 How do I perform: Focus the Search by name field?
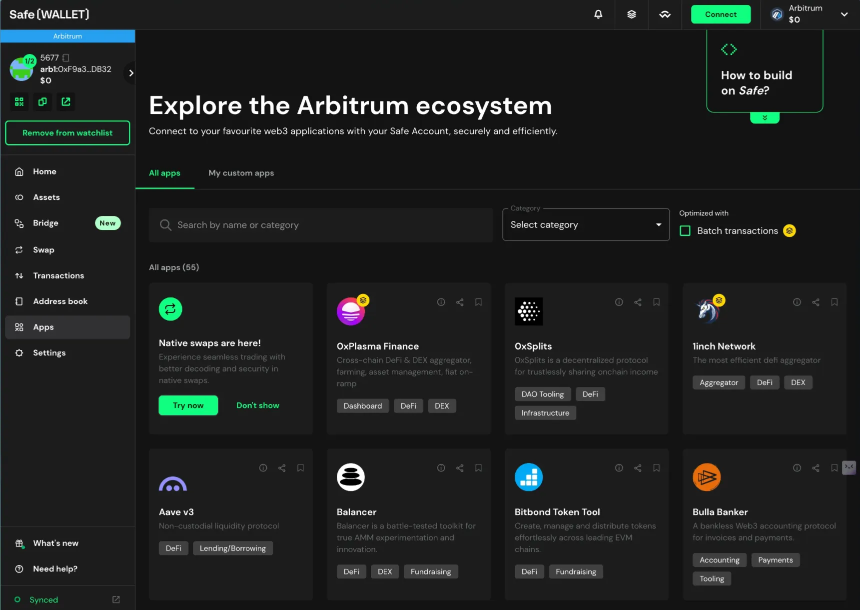[321, 225]
